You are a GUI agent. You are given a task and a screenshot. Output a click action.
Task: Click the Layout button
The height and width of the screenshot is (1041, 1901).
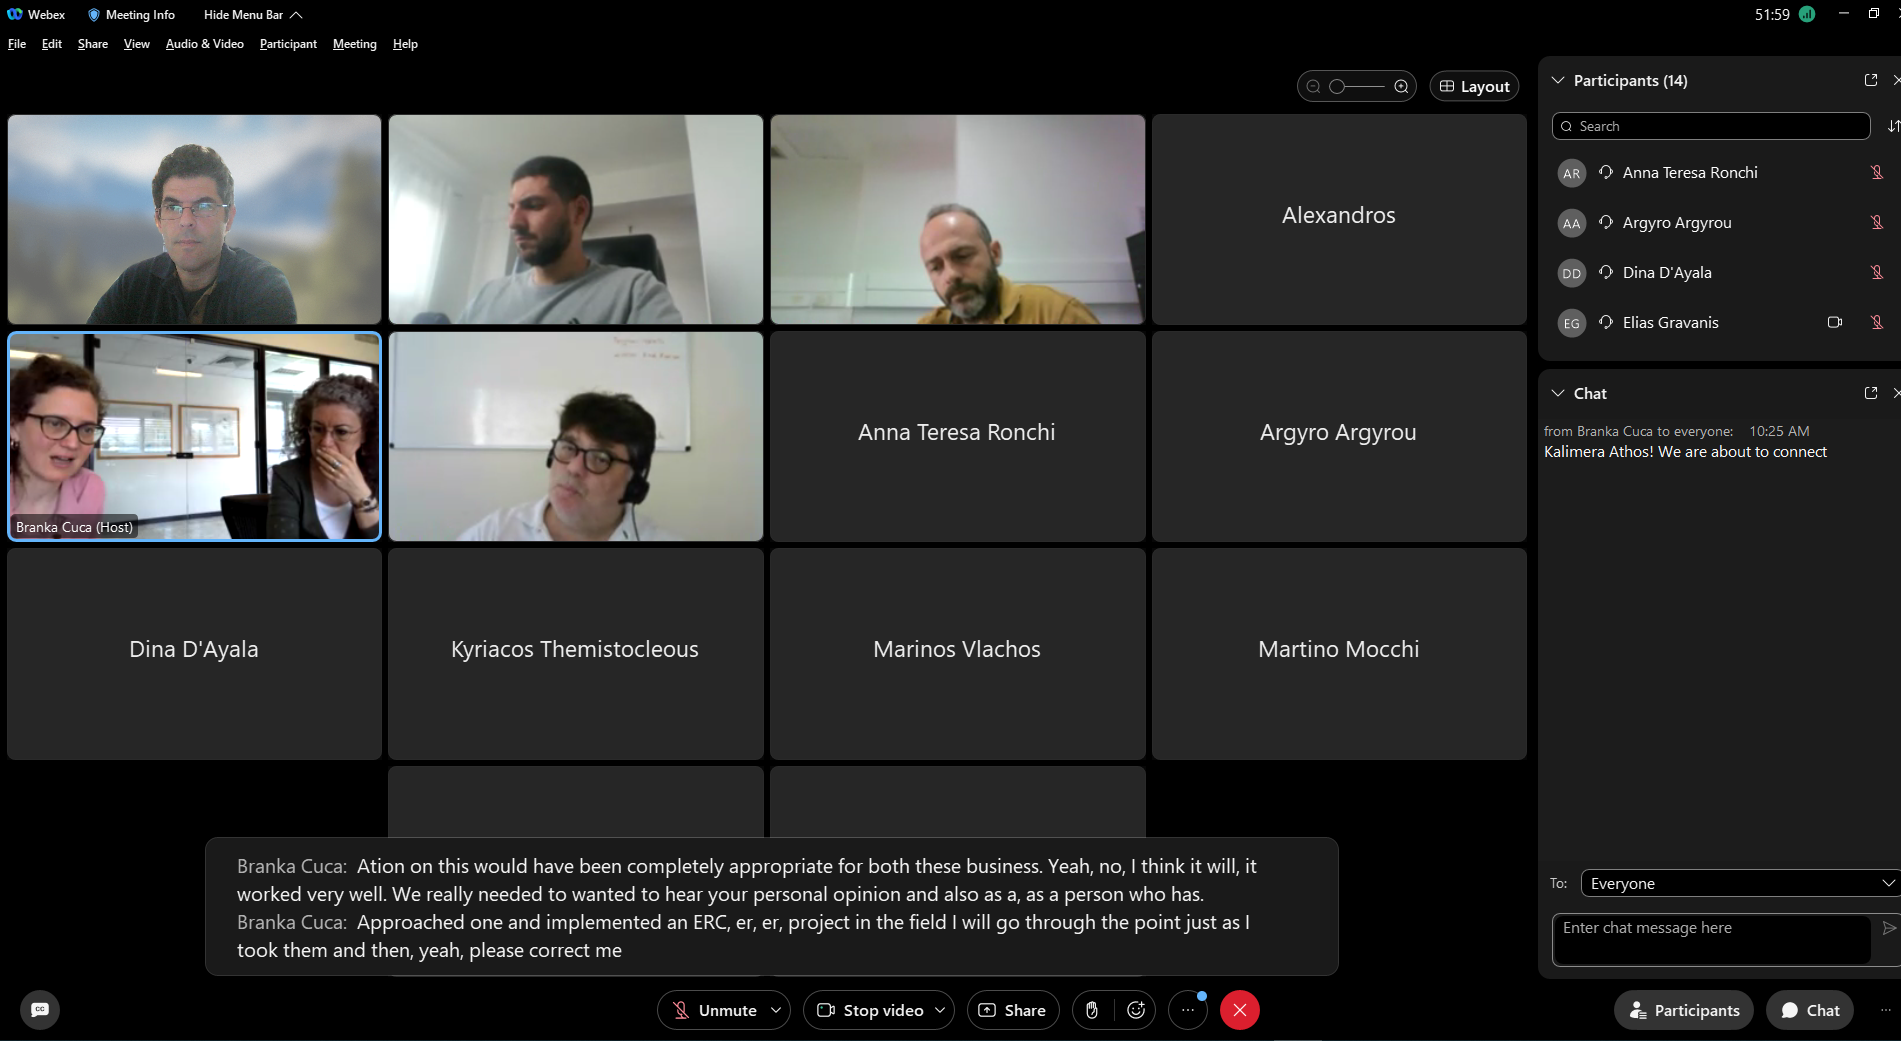(1474, 87)
